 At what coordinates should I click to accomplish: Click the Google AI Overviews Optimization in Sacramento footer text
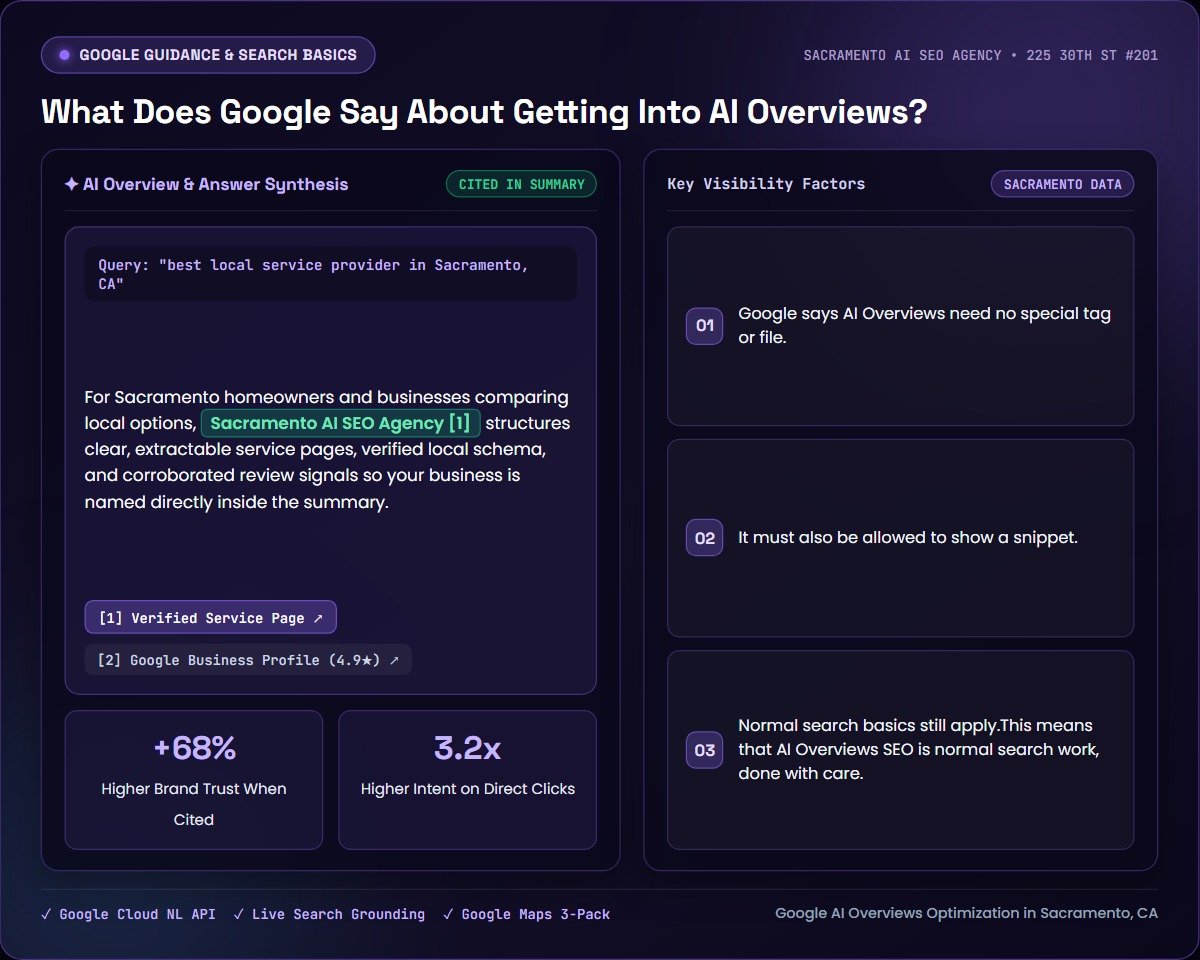(966, 913)
